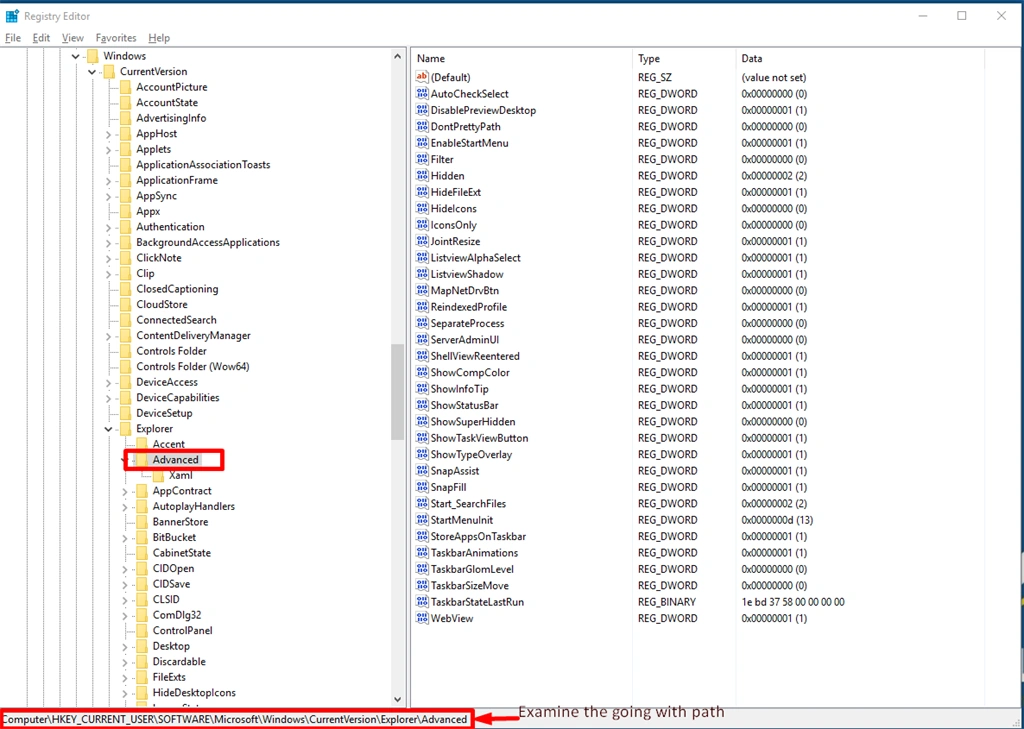Click the binary icon for TaskbarStateLastRun
The height and width of the screenshot is (729, 1024).
[422, 602]
